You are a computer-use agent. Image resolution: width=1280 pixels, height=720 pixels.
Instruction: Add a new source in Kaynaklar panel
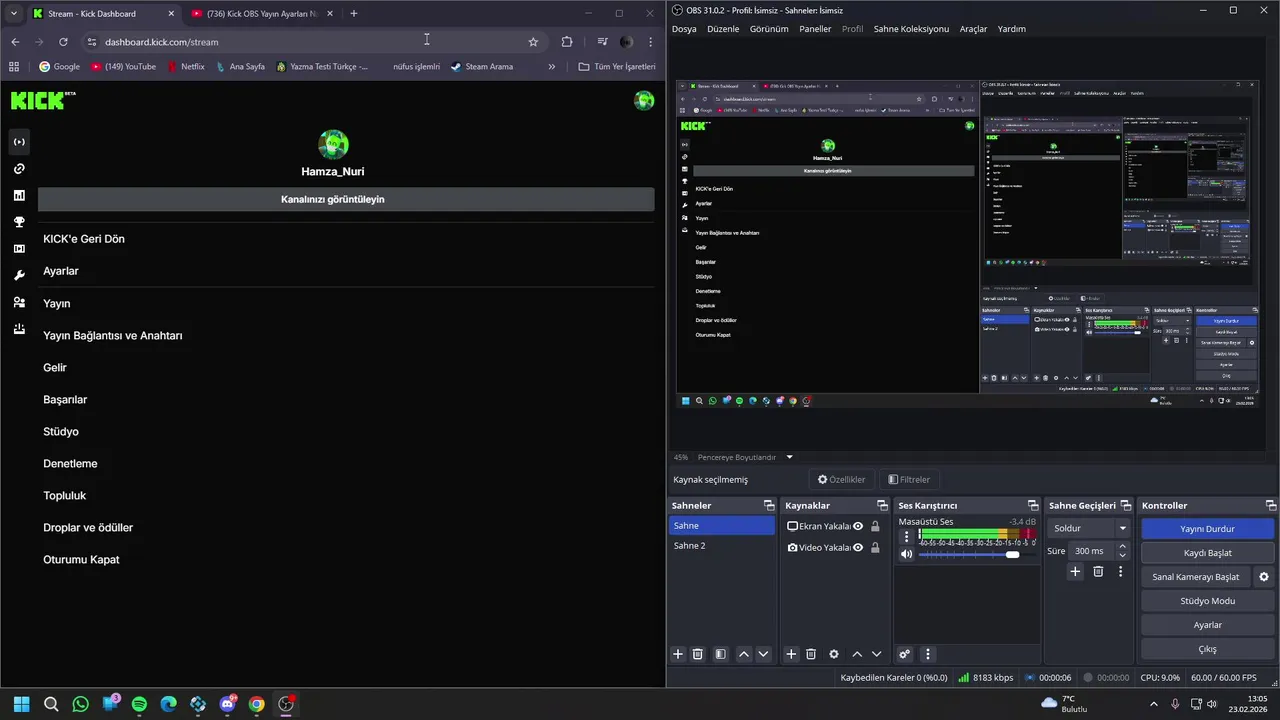coord(791,654)
